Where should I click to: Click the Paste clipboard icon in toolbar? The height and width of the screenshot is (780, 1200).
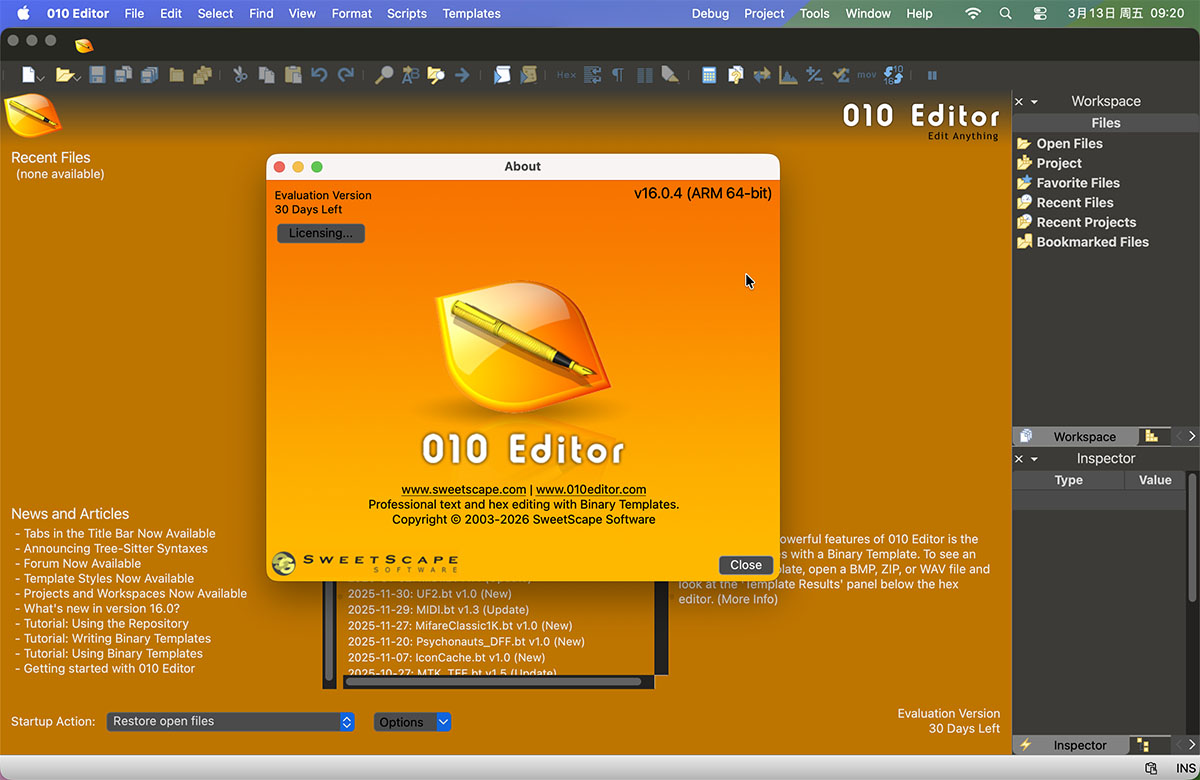tap(293, 75)
